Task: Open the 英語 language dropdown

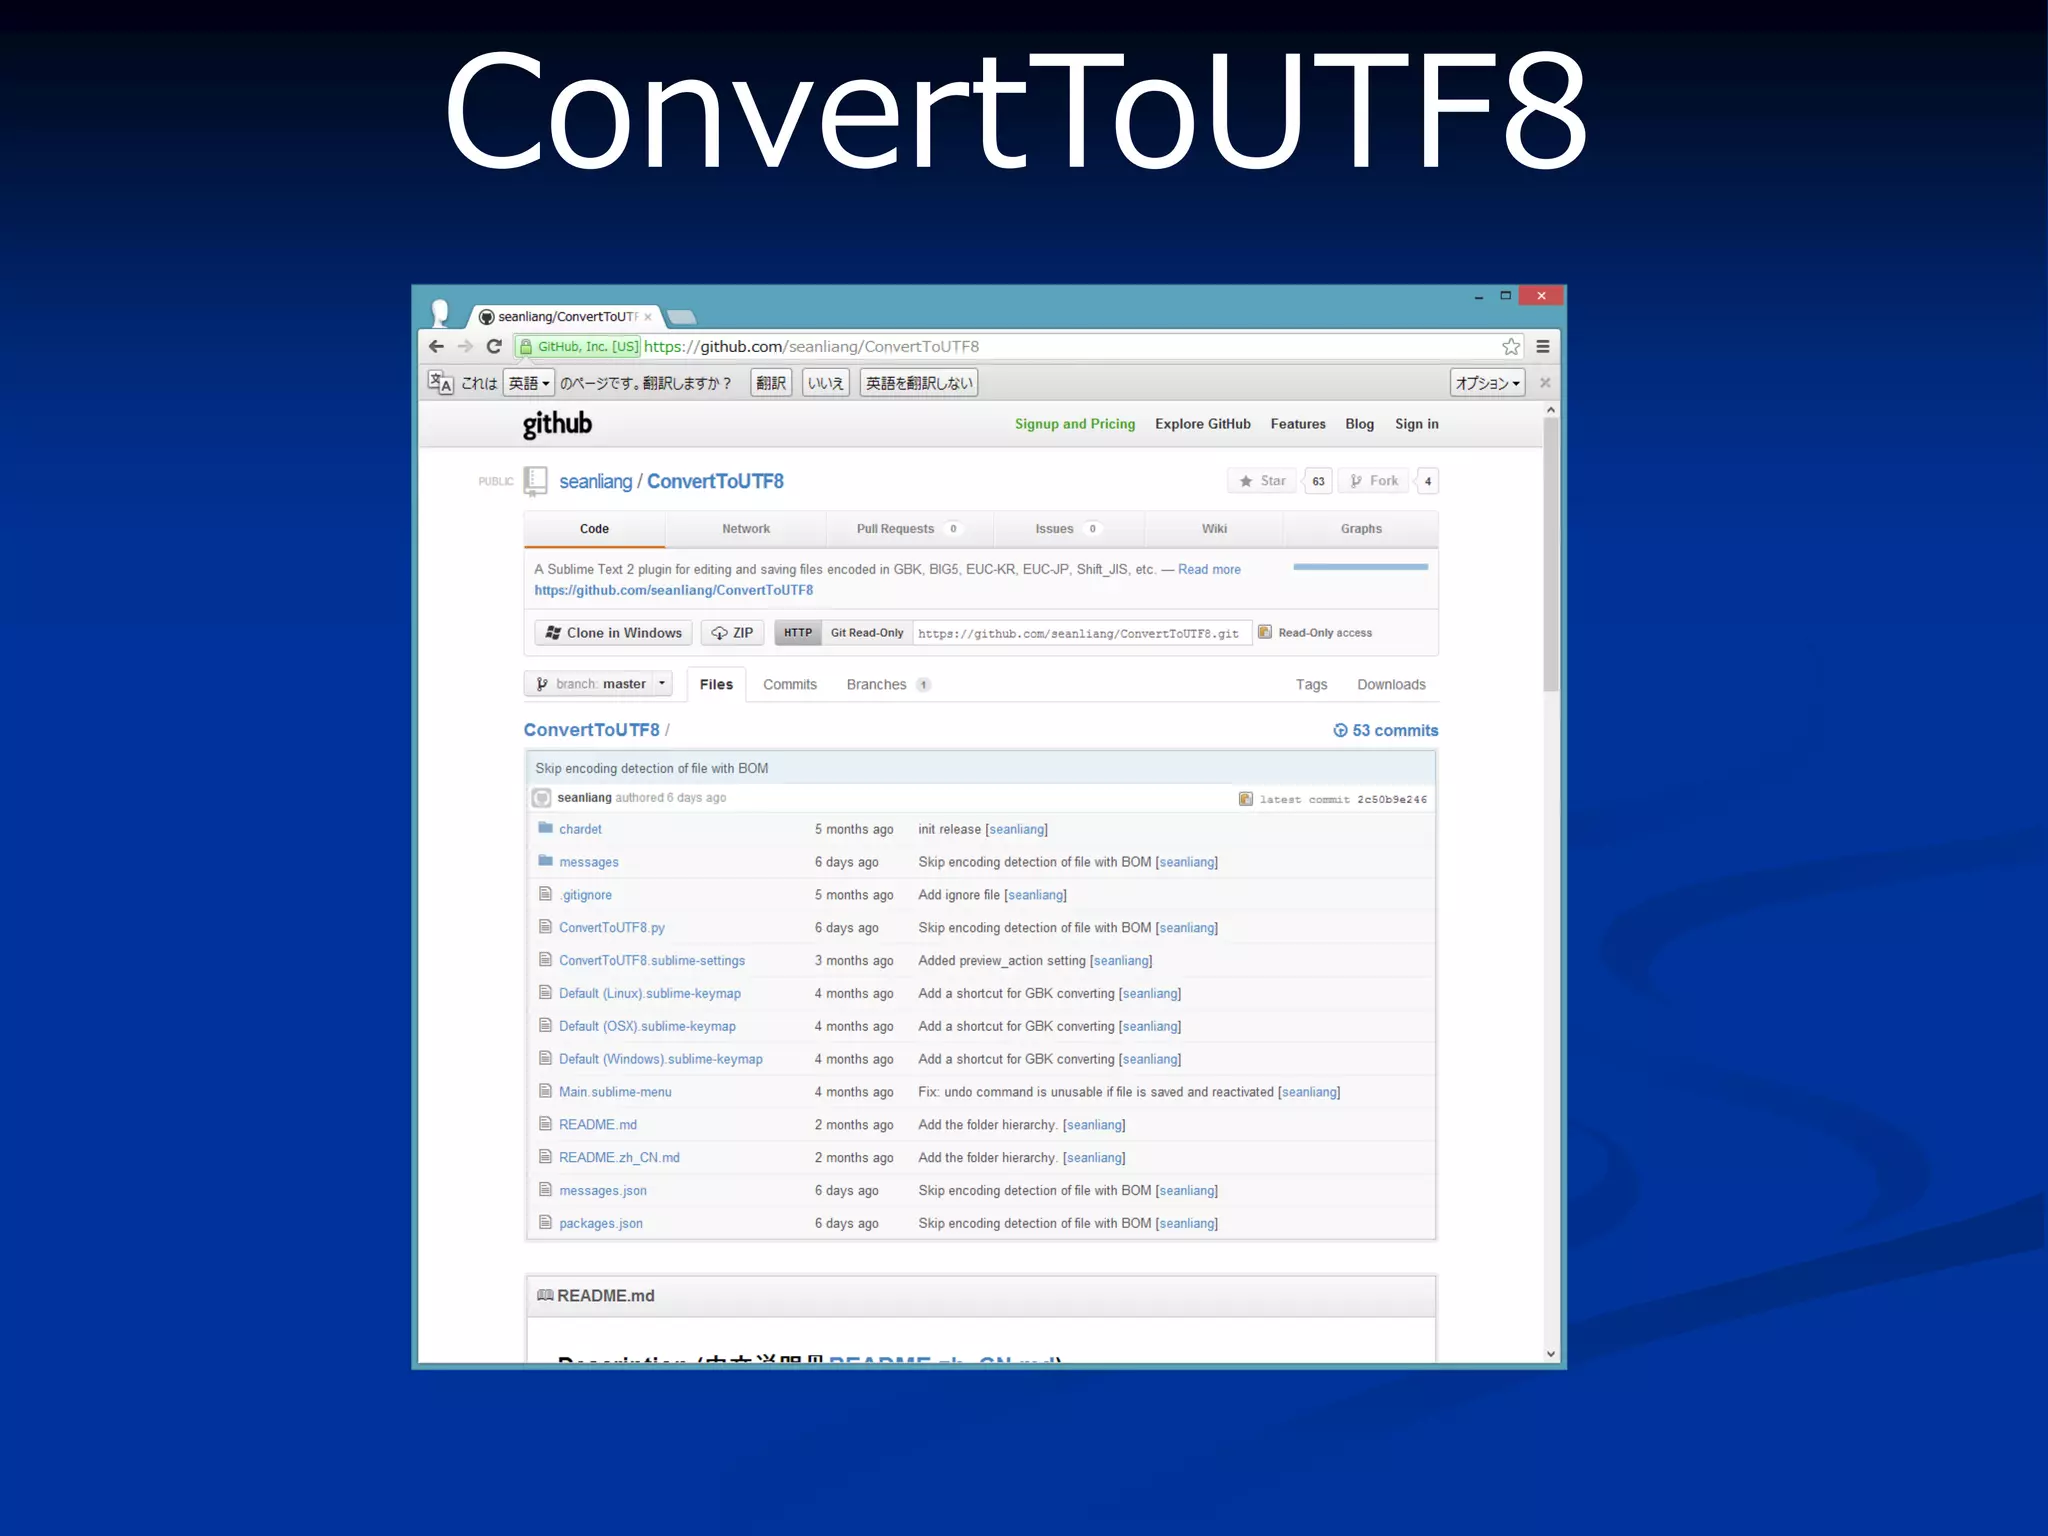Action: [529, 382]
